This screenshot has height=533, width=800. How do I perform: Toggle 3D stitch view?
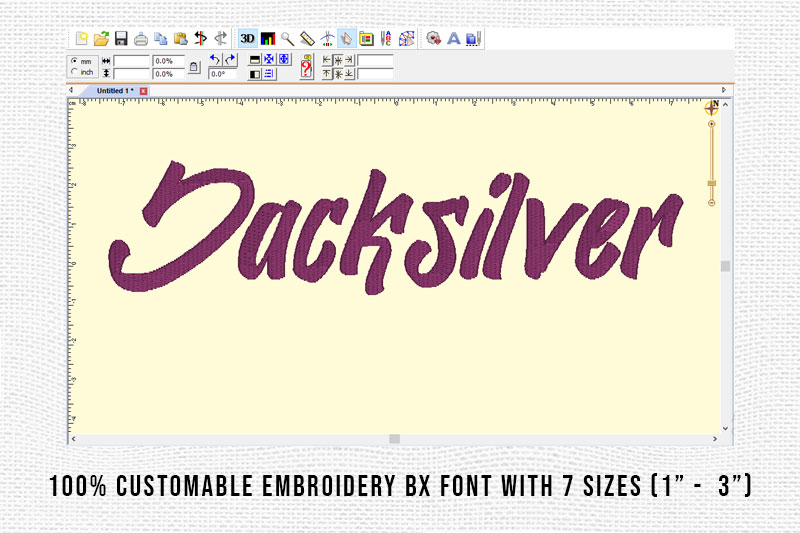247,39
